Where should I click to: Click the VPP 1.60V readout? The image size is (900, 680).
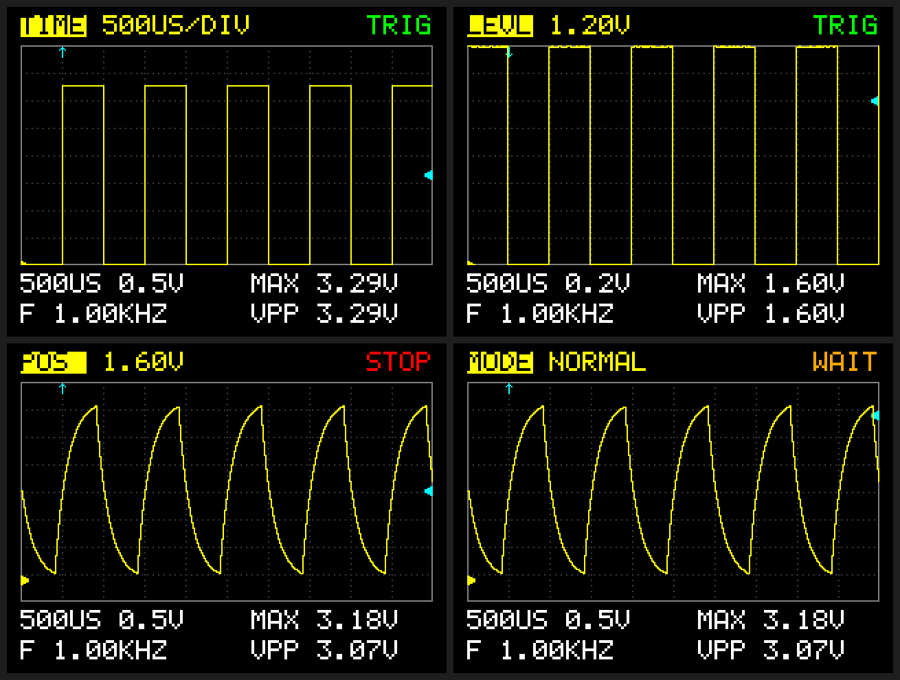click(771, 314)
